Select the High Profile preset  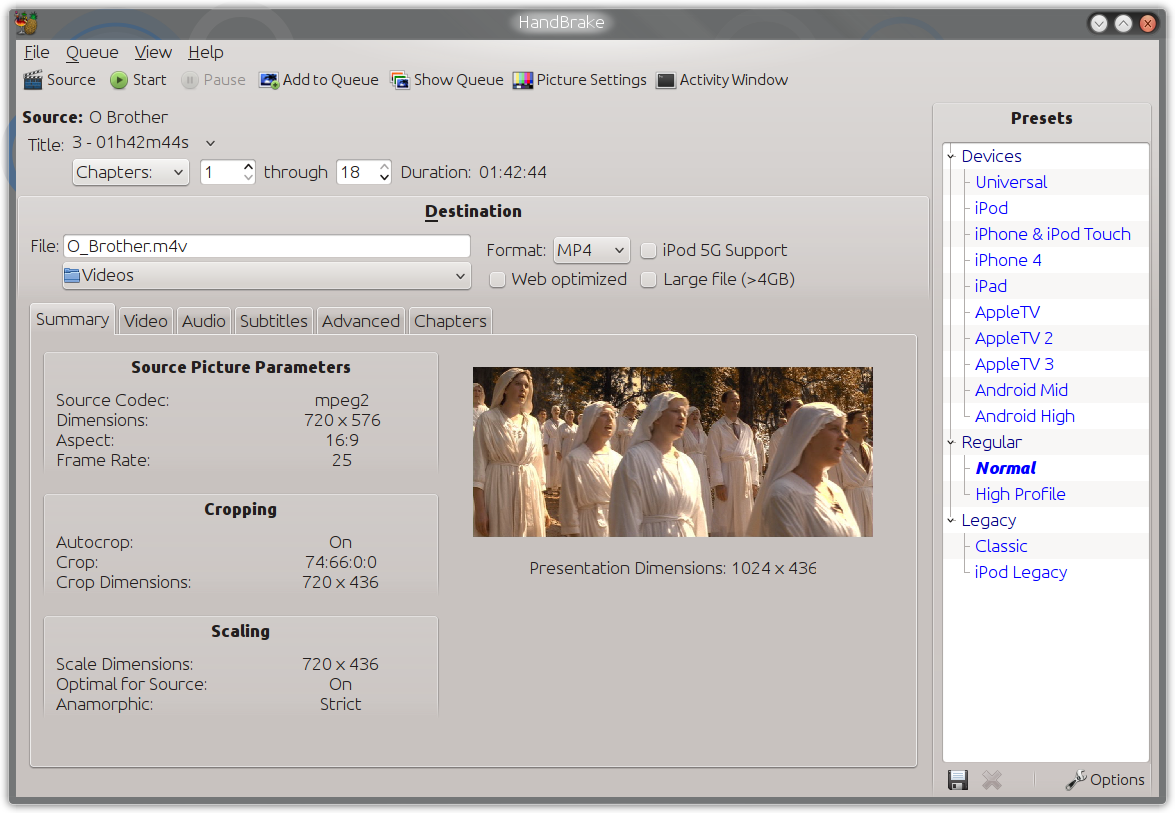point(1020,495)
